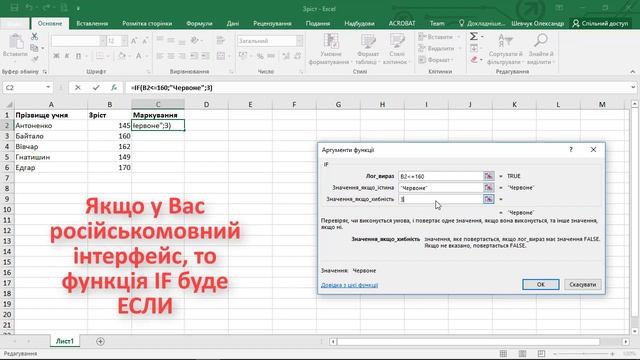This screenshot has height=360, width=640.
Task: Align text left in cell
Action: click(160, 56)
